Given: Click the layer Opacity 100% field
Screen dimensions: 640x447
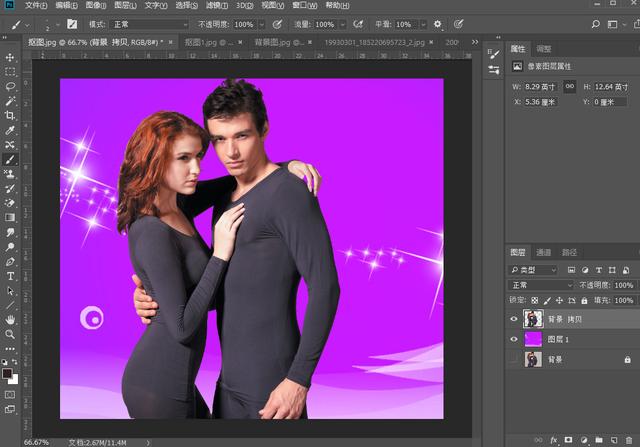Looking at the screenshot, I should point(624,285).
